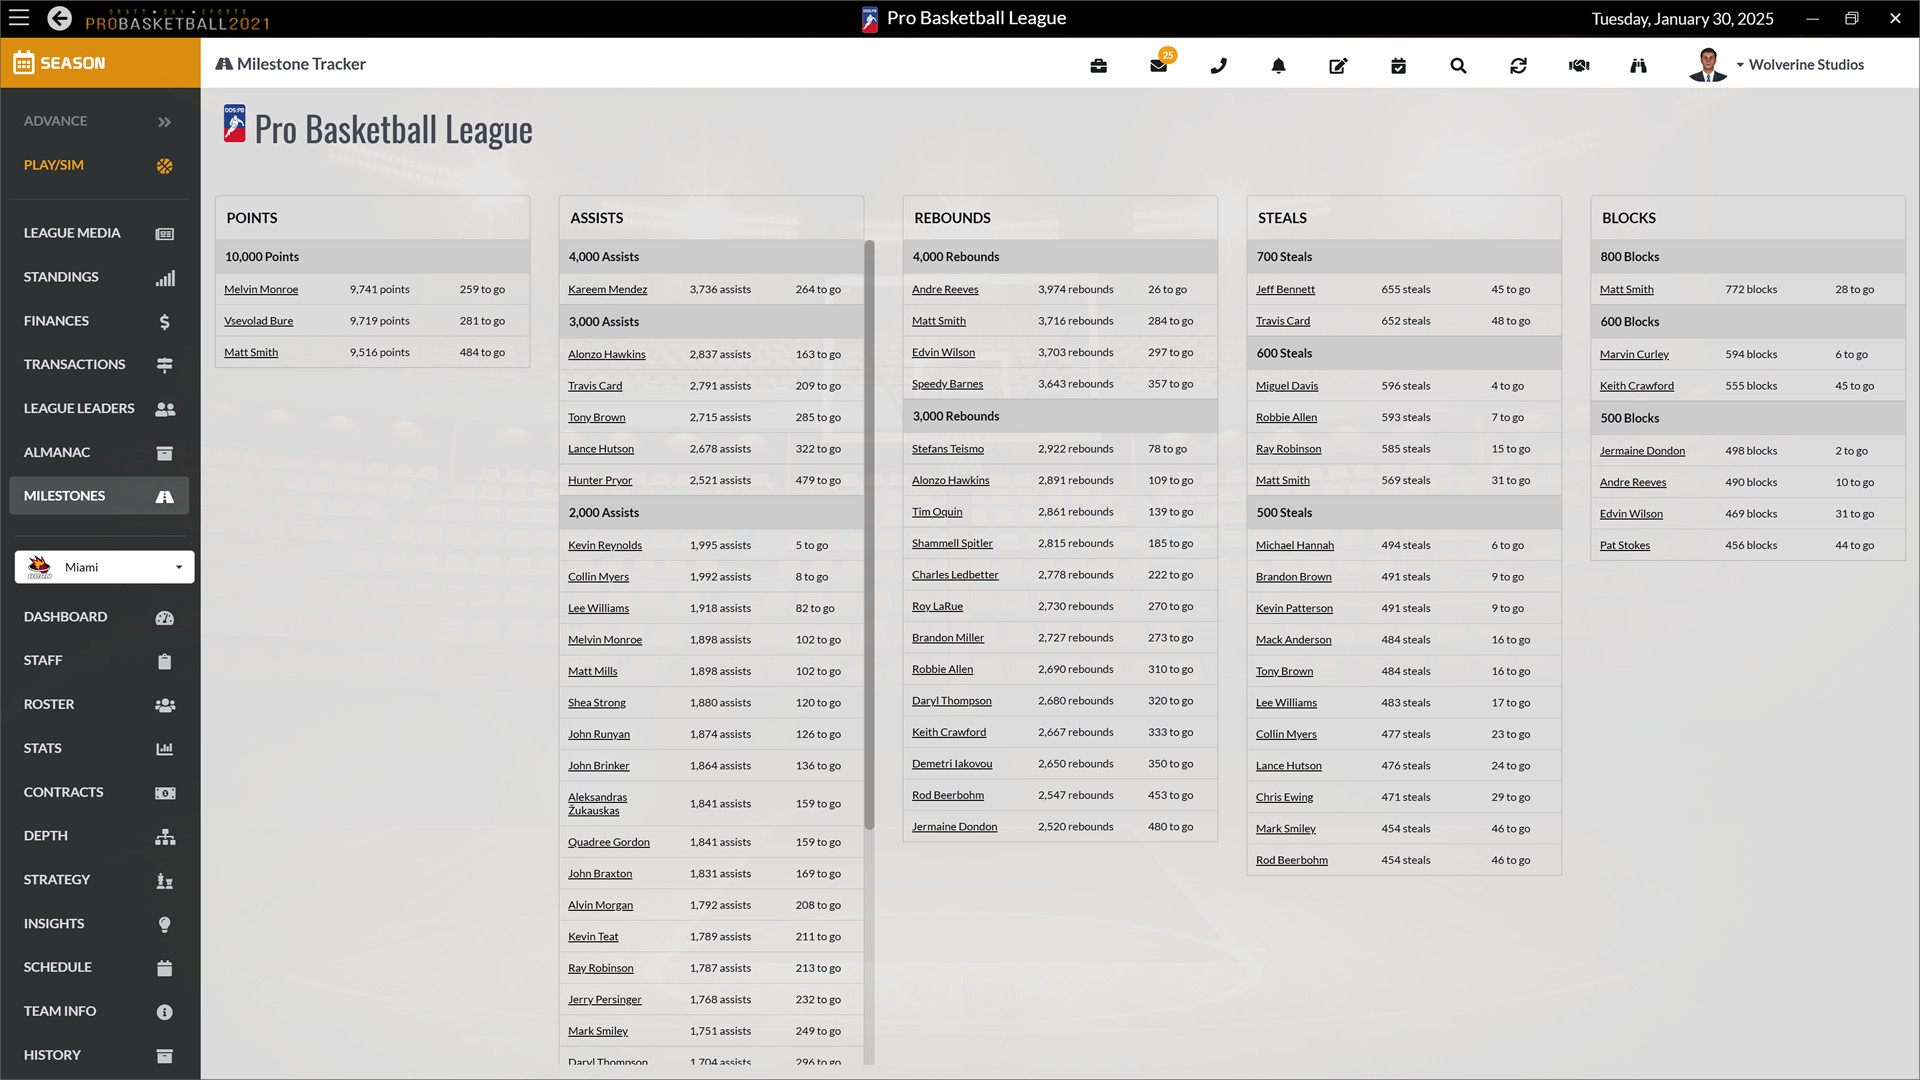The width and height of the screenshot is (1920, 1080).
Task: Open Kareem Mendez's player page
Action: [x=607, y=289]
